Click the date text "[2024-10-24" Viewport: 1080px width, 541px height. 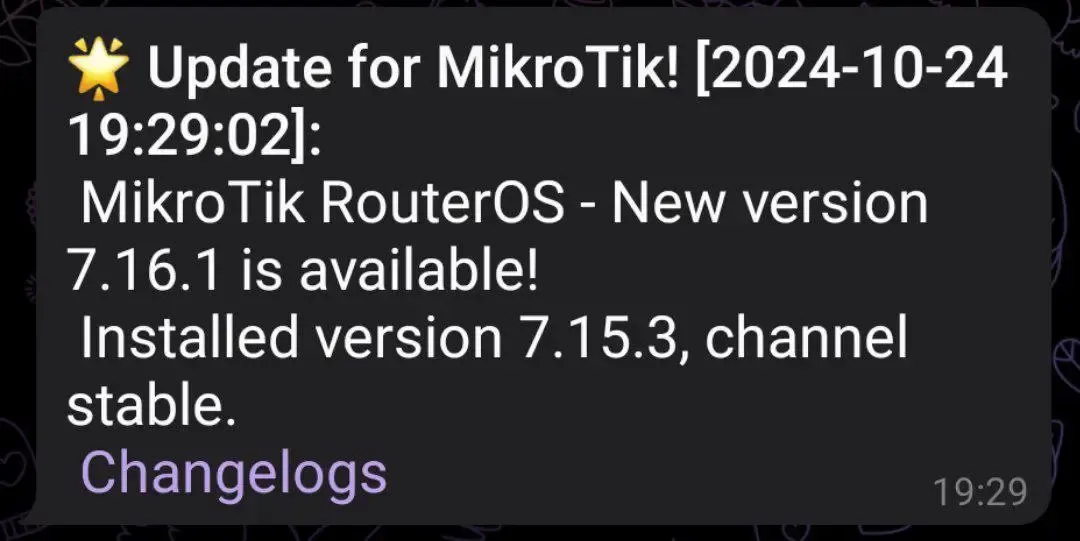coord(852,69)
